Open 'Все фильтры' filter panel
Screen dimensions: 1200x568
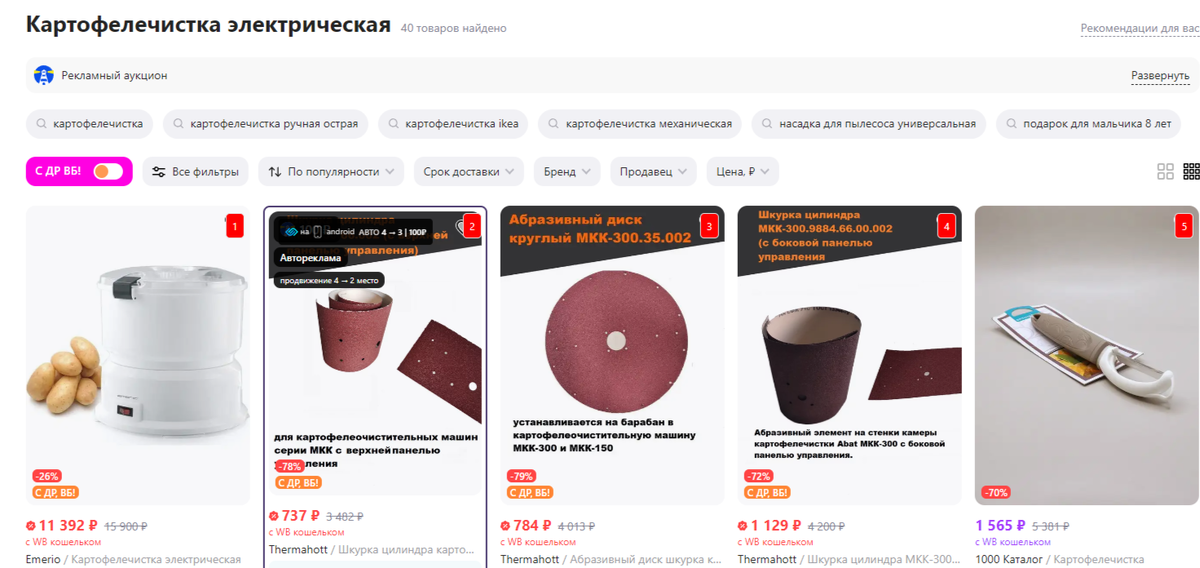click(195, 172)
